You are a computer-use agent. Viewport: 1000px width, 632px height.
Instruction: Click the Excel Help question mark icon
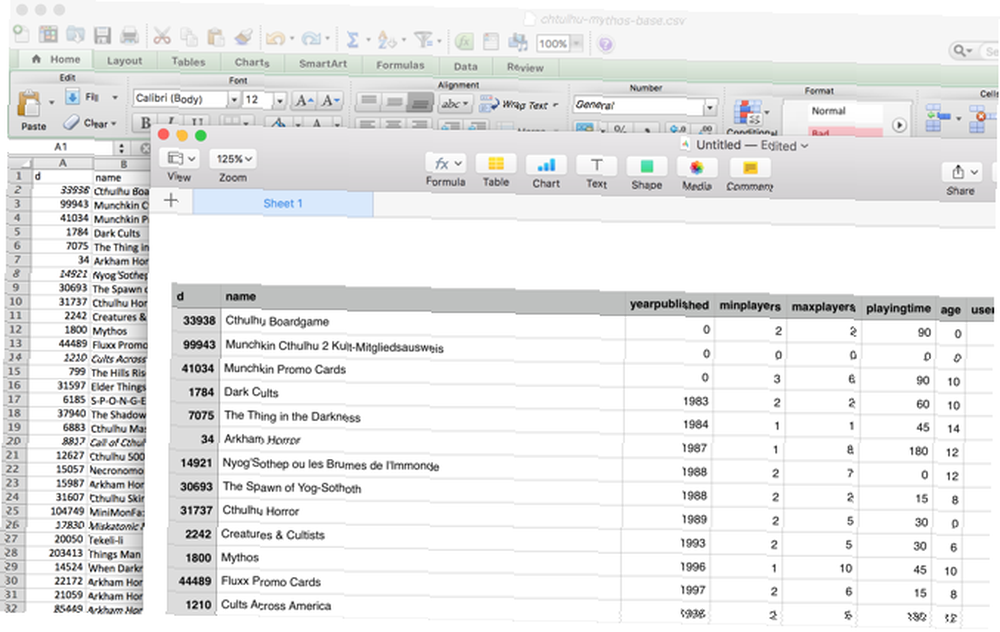coord(605,44)
